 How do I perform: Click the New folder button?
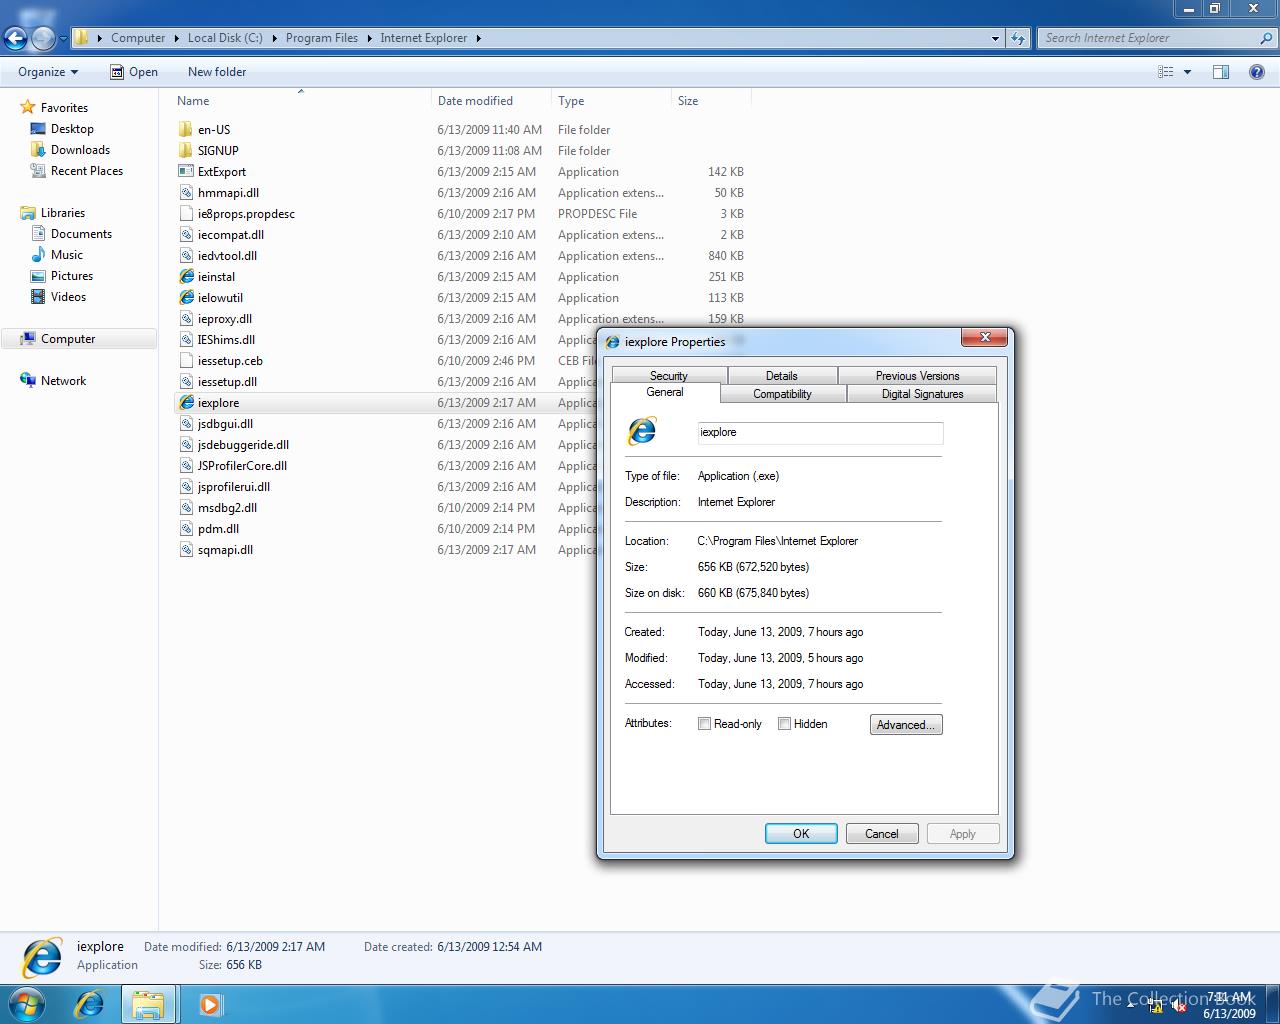tap(217, 72)
